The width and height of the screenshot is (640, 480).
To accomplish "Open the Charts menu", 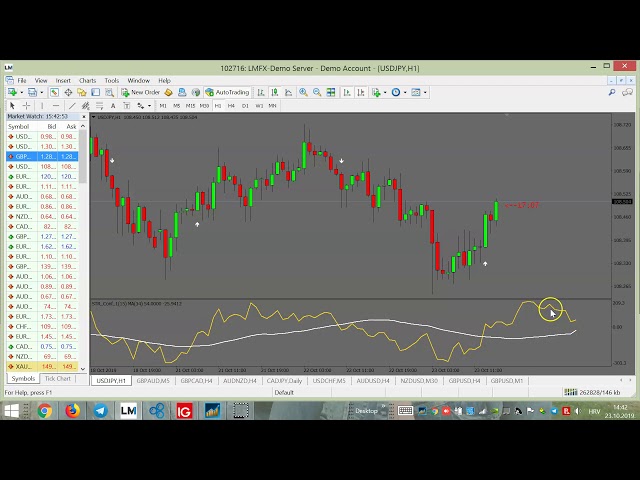I will (x=87, y=80).
